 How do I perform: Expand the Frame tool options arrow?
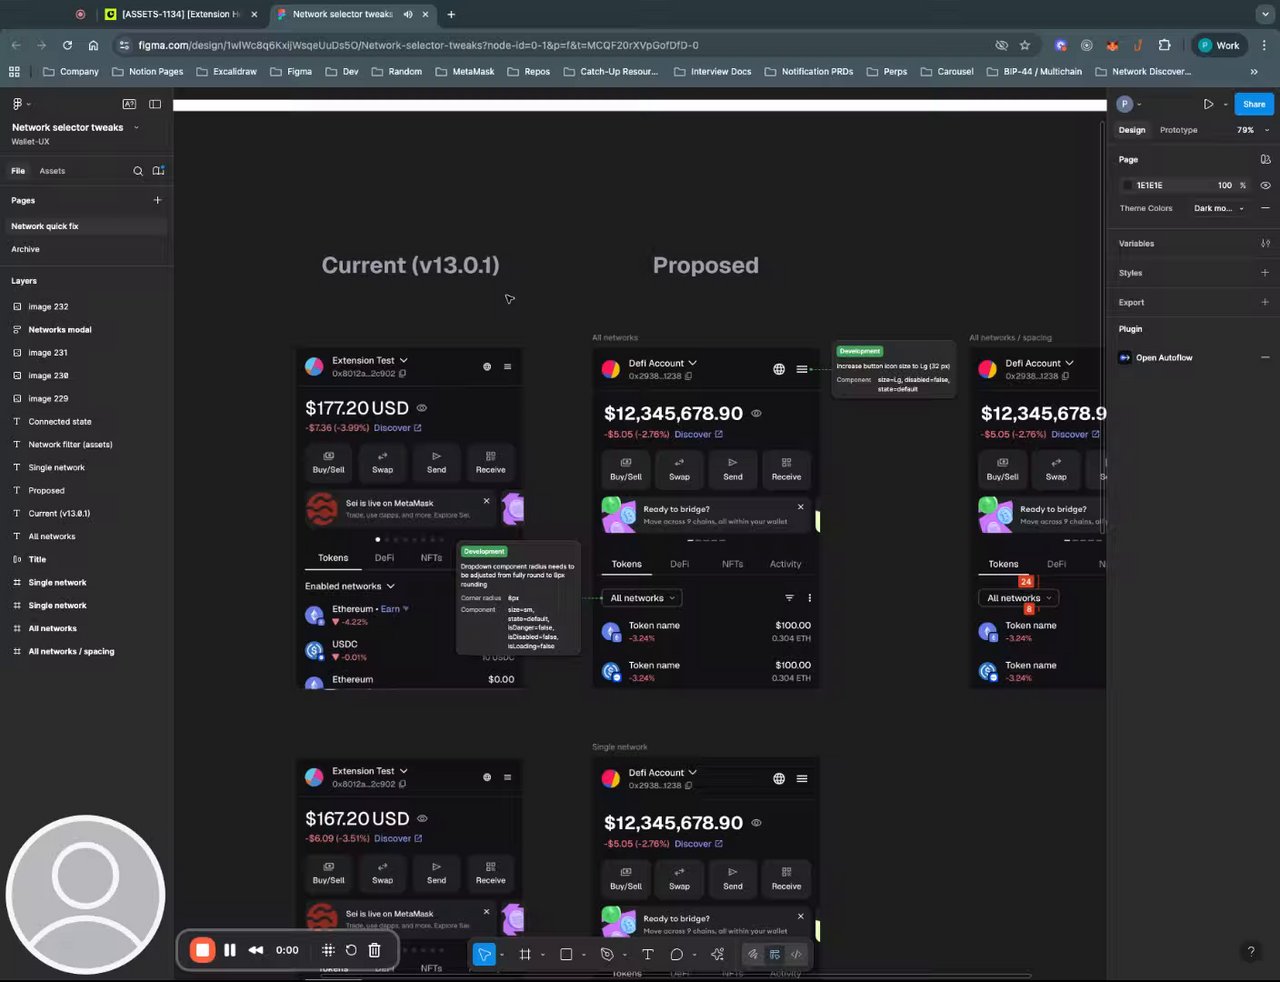click(x=542, y=955)
